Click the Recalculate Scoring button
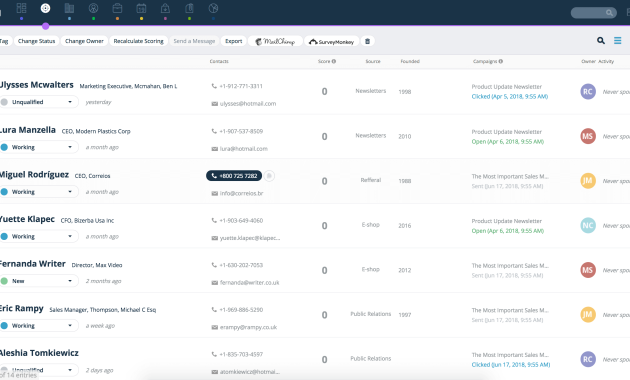Viewport: 630px width, 380px height. (138, 41)
